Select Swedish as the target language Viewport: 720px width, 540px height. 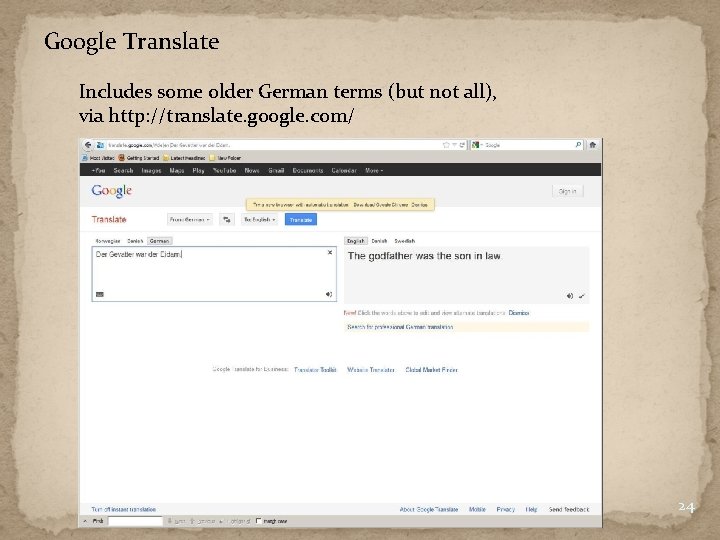(405, 241)
